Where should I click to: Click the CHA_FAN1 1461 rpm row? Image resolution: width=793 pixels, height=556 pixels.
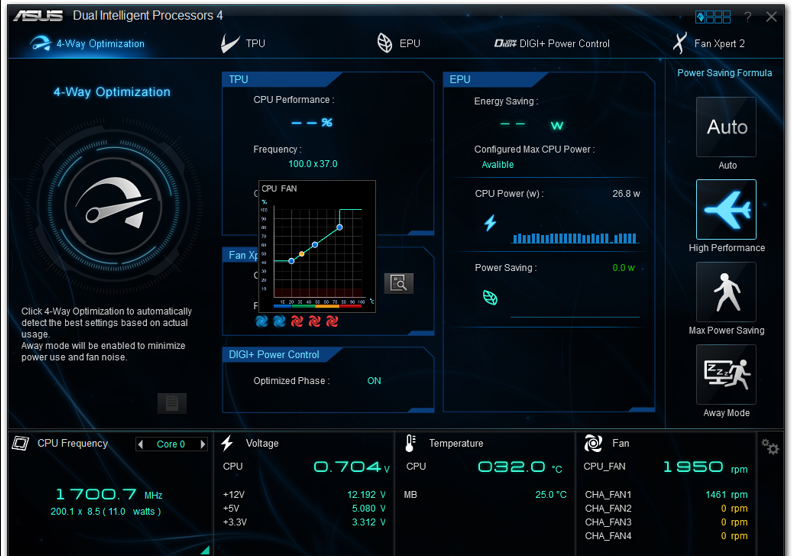(666, 494)
